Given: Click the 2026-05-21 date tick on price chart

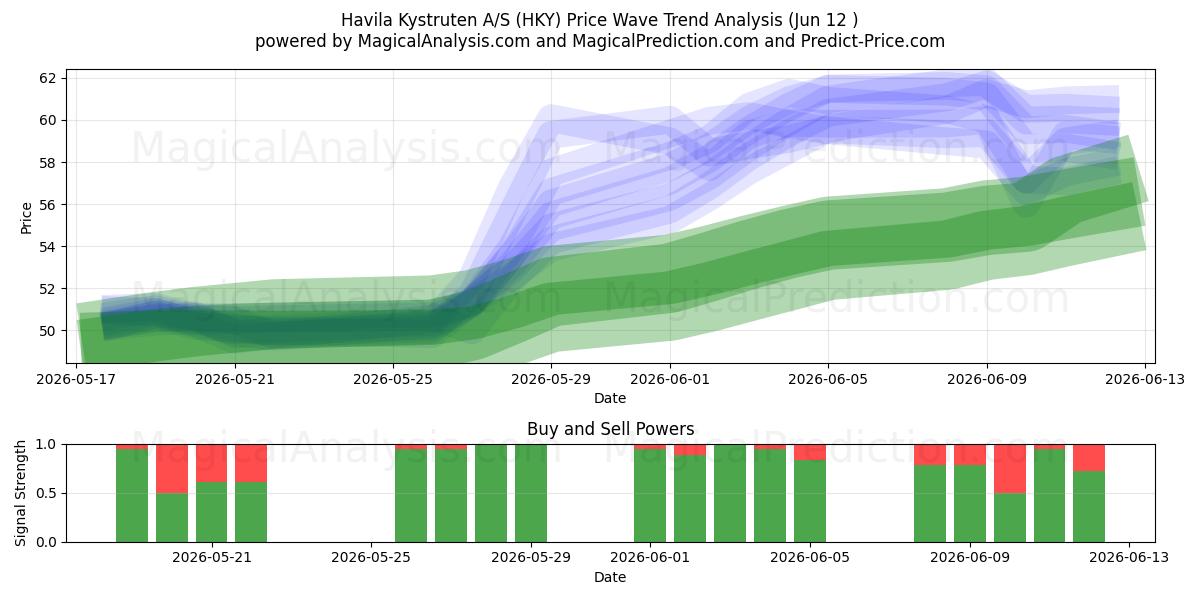Looking at the screenshot, I should coord(235,379).
